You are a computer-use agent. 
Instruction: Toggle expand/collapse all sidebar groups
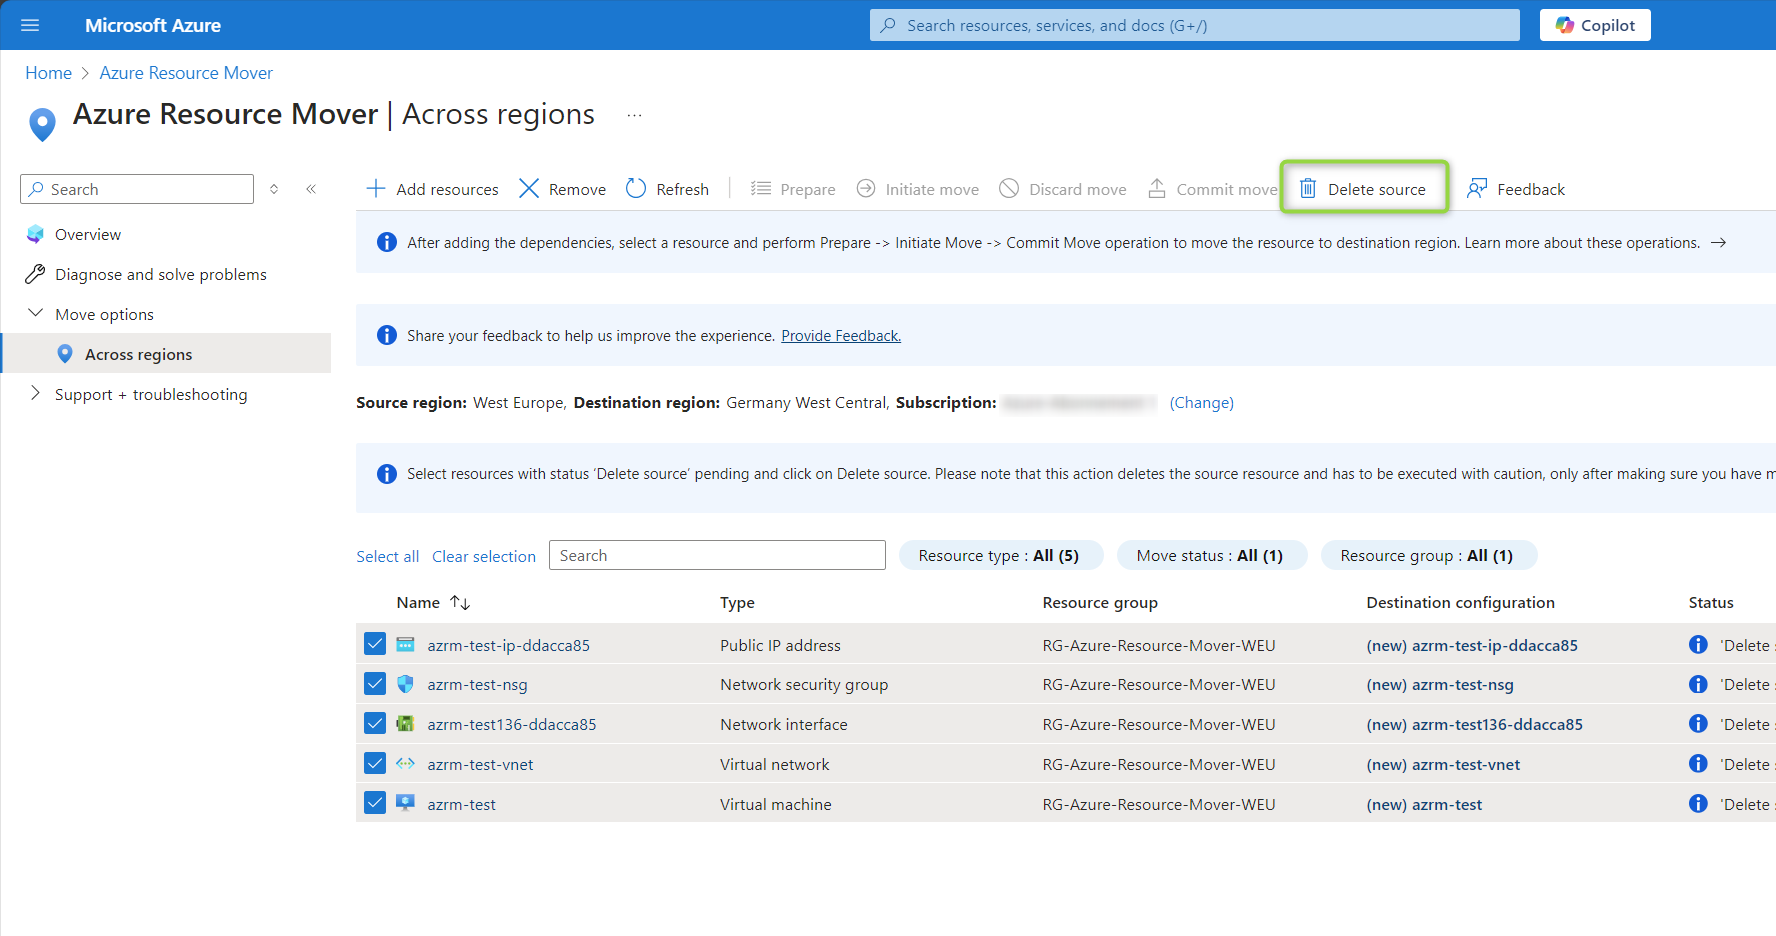click(274, 189)
